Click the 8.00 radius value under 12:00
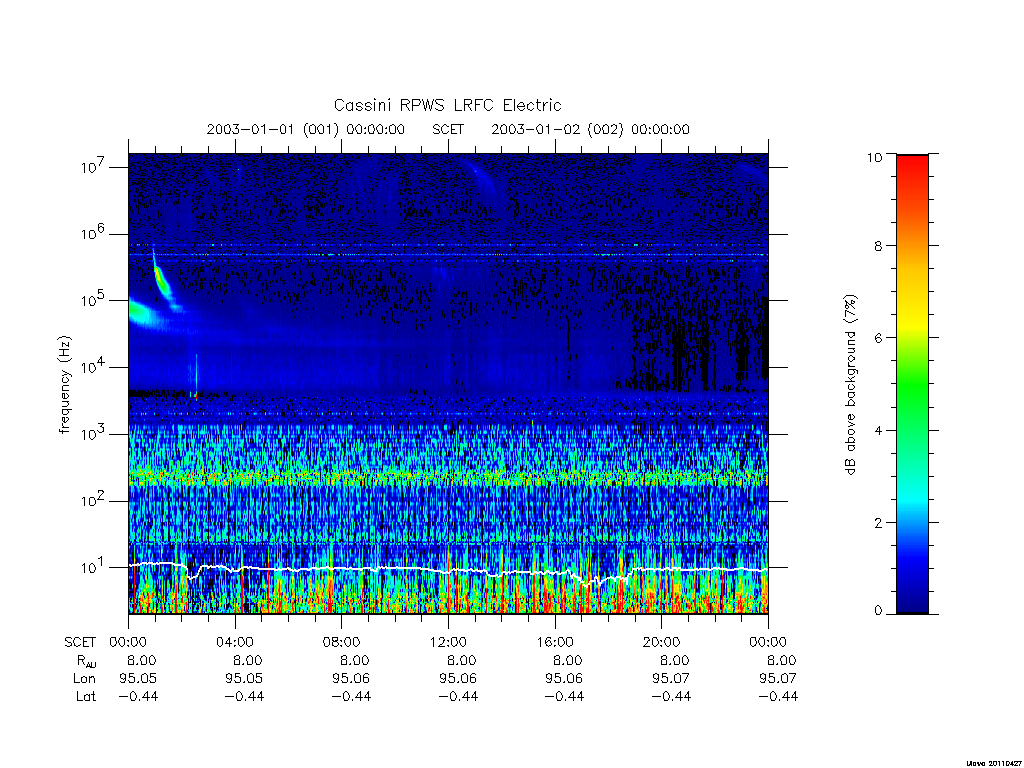The image size is (1024, 768). [461, 661]
